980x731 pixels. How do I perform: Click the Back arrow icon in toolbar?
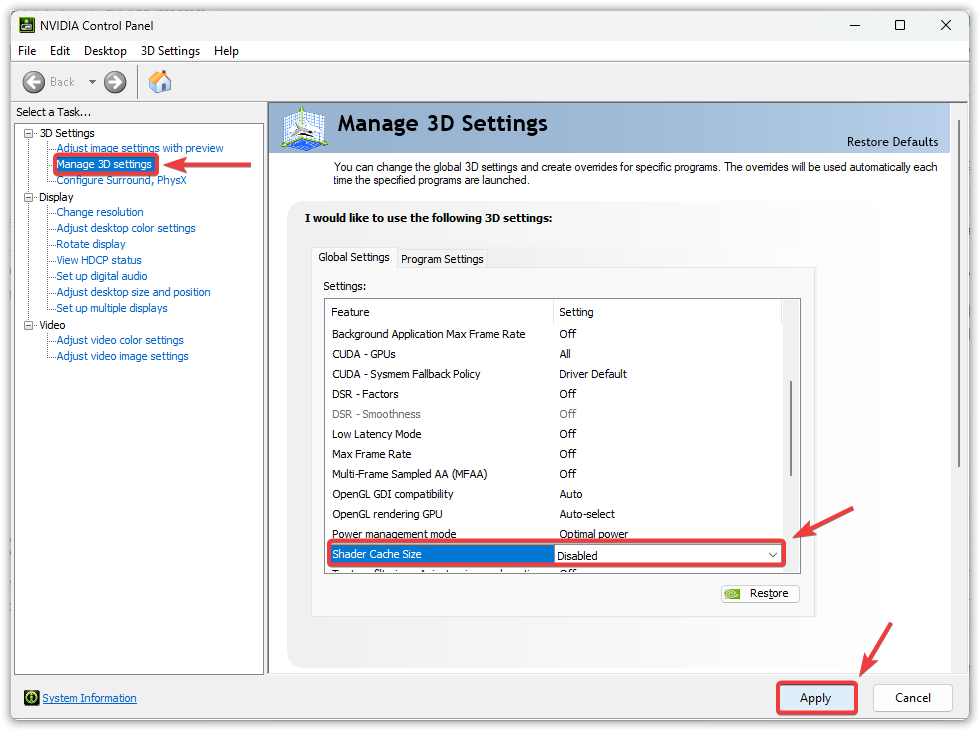click(34, 82)
